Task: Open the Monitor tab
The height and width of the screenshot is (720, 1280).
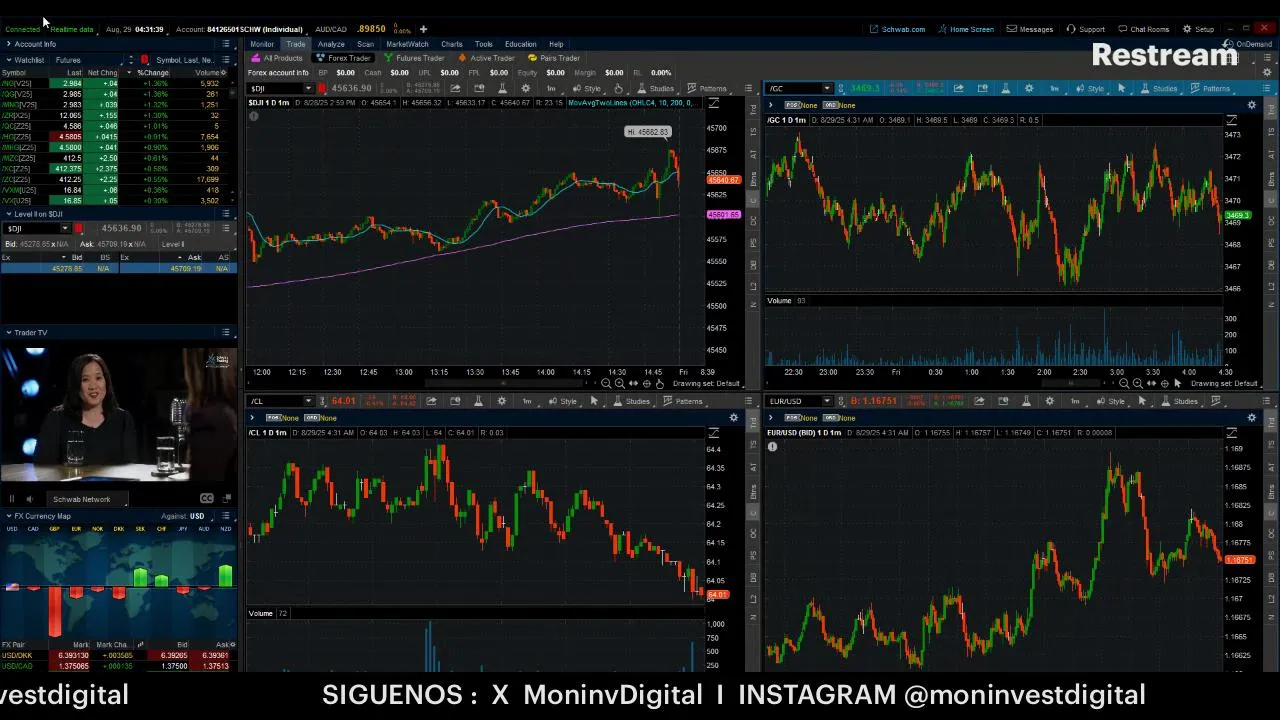Action: [262, 44]
